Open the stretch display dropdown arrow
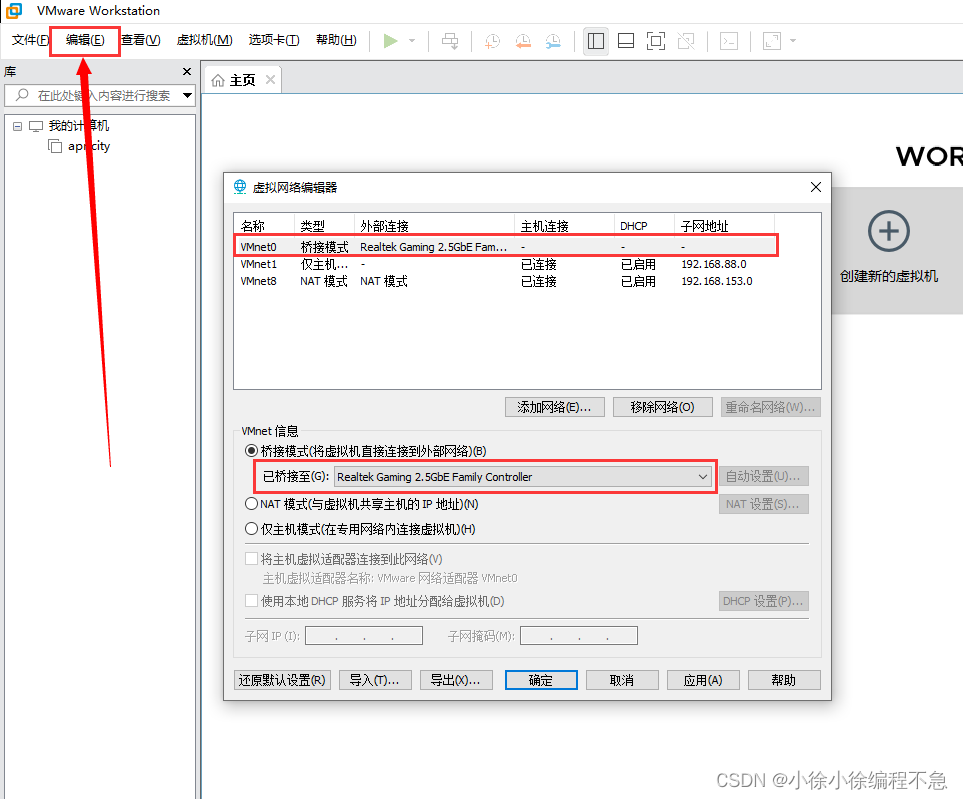Viewport: 963px width, 799px height. (x=793, y=41)
